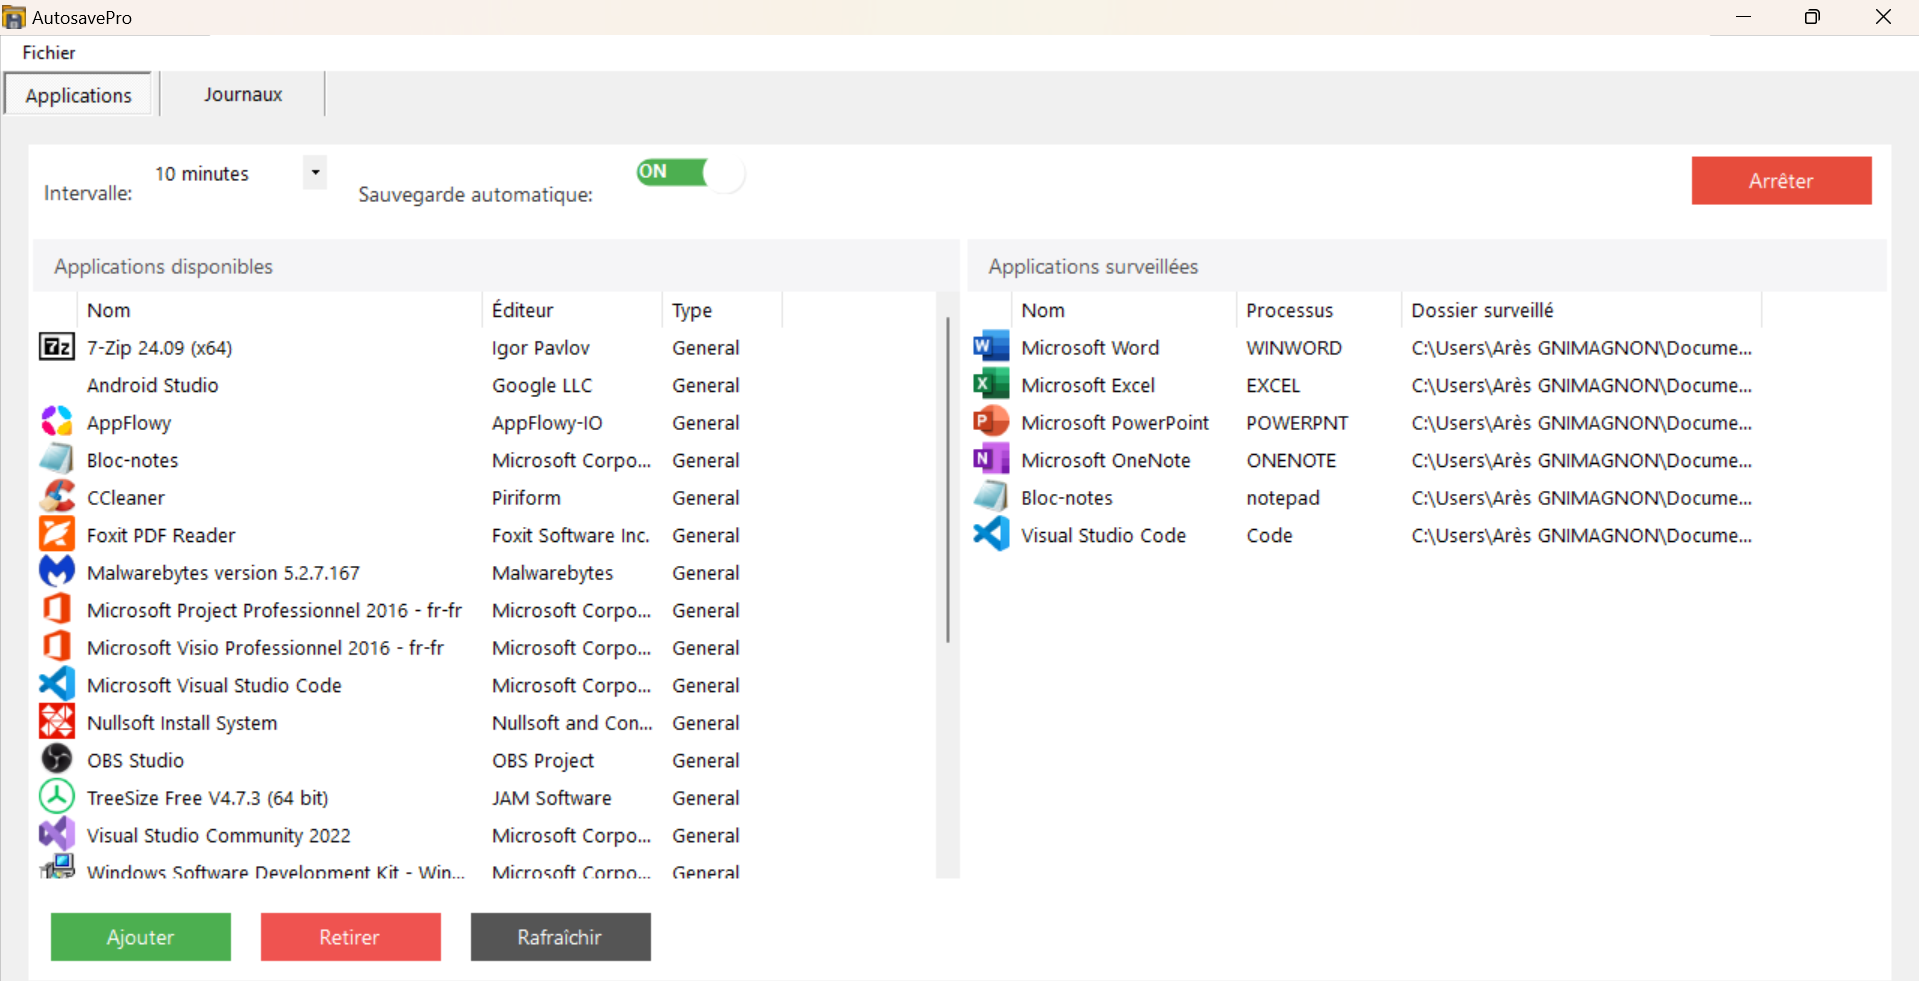Click the Microsoft Excel icon in monitored list
This screenshot has width=1919, height=981.
pos(991,385)
